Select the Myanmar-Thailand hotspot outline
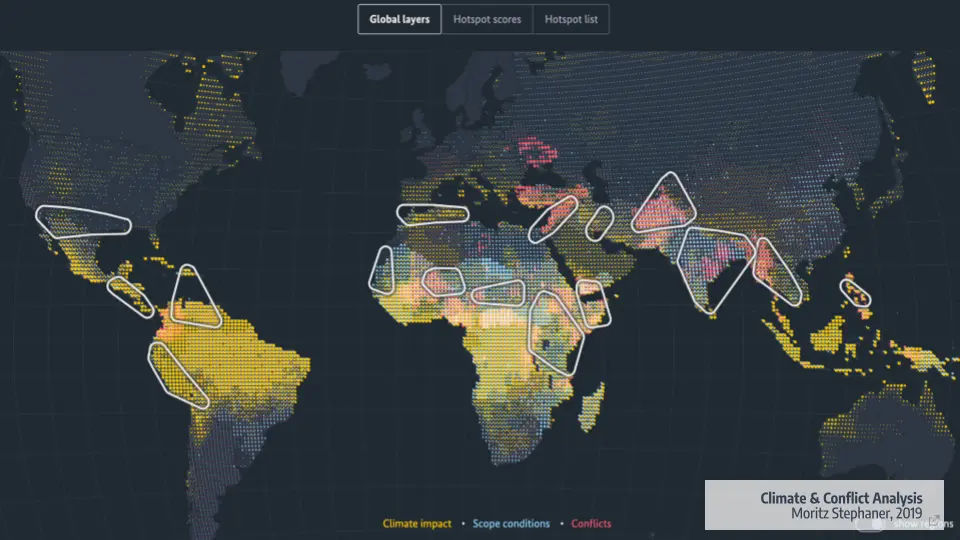Viewport: 960px width, 540px height. point(778,271)
